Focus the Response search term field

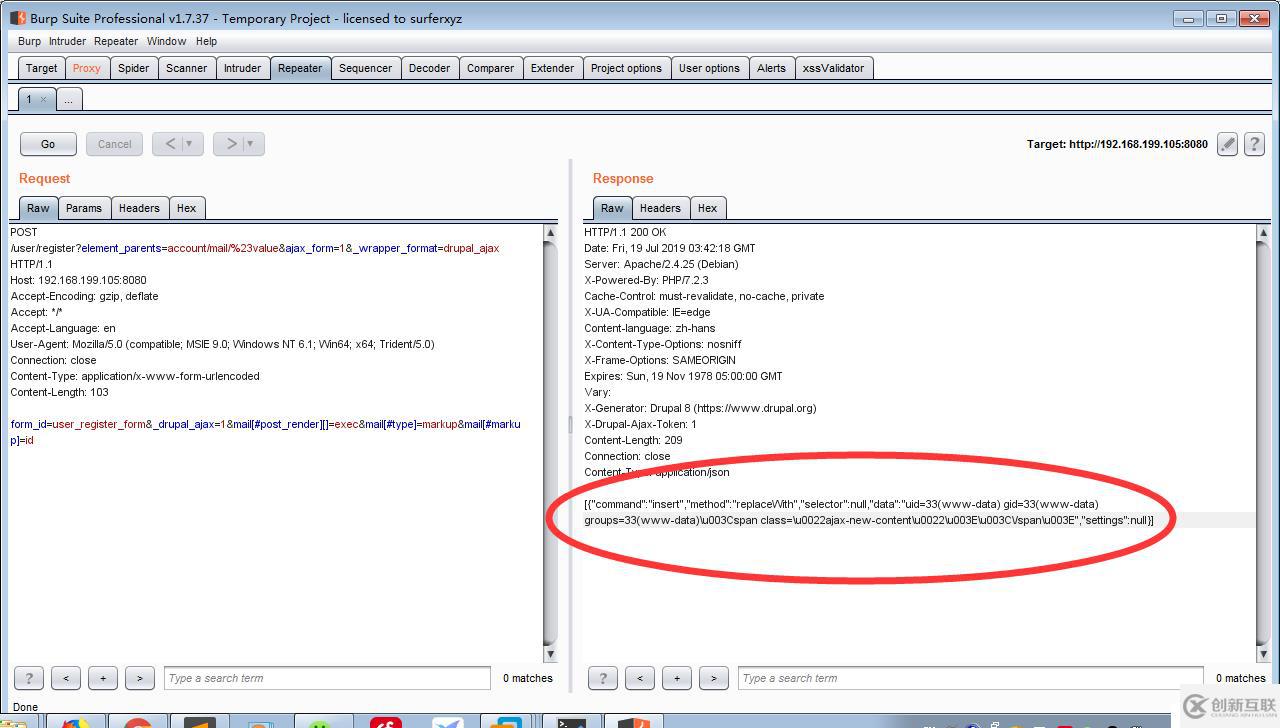pos(970,678)
